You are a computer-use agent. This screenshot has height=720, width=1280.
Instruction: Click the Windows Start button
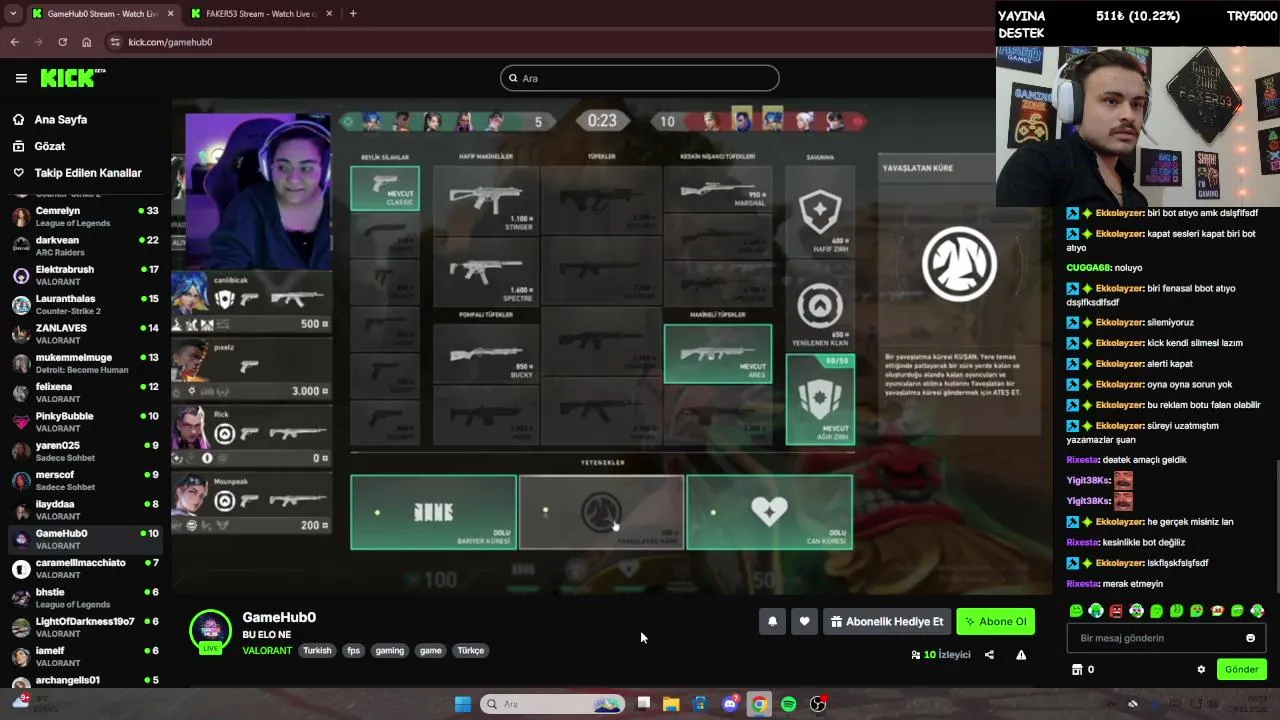tap(462, 704)
